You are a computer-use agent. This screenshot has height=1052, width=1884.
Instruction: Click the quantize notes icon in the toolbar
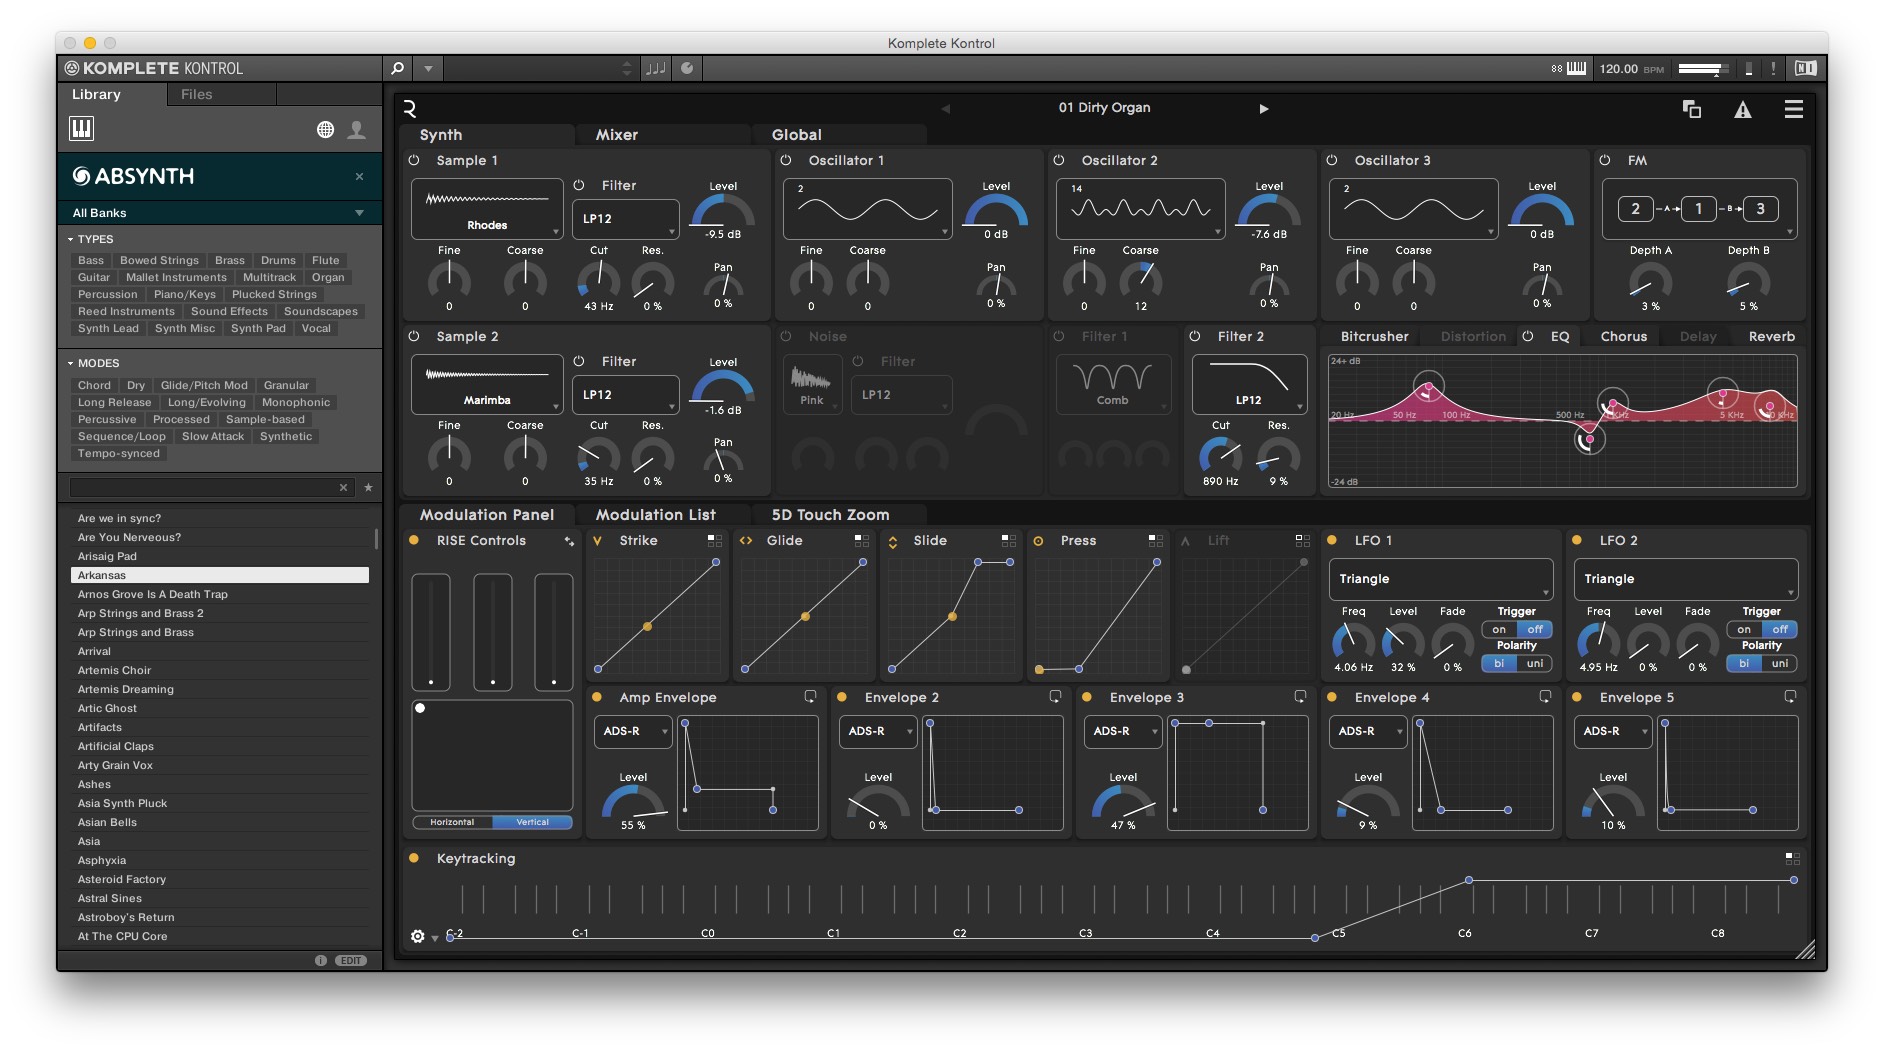point(657,68)
